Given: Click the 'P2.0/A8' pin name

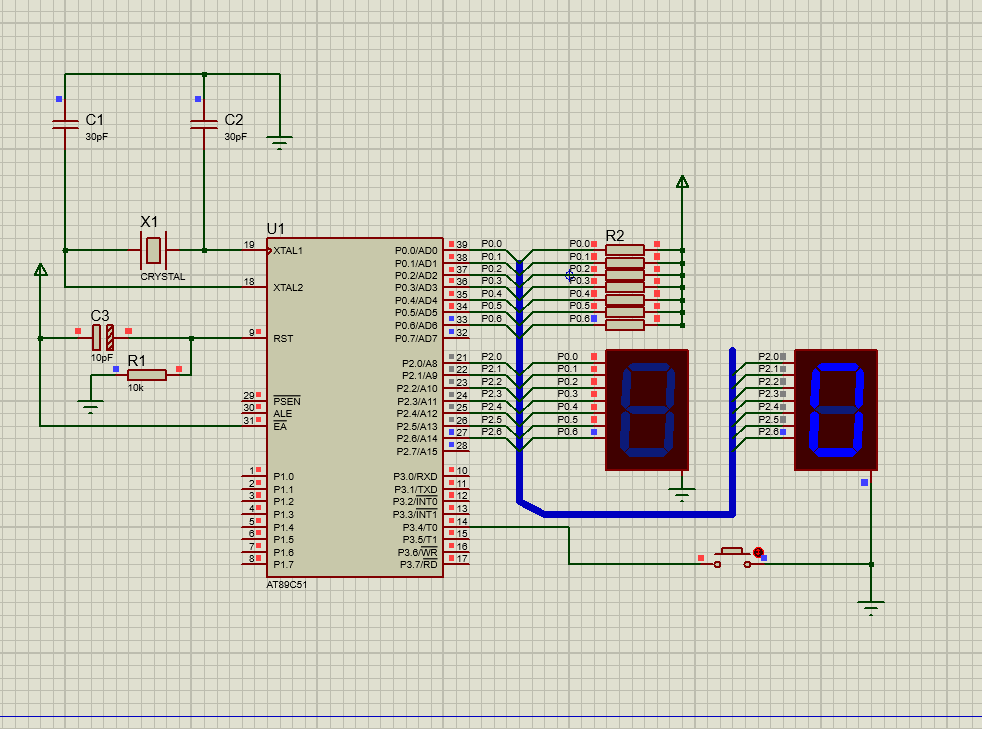Looking at the screenshot, I should [420, 363].
